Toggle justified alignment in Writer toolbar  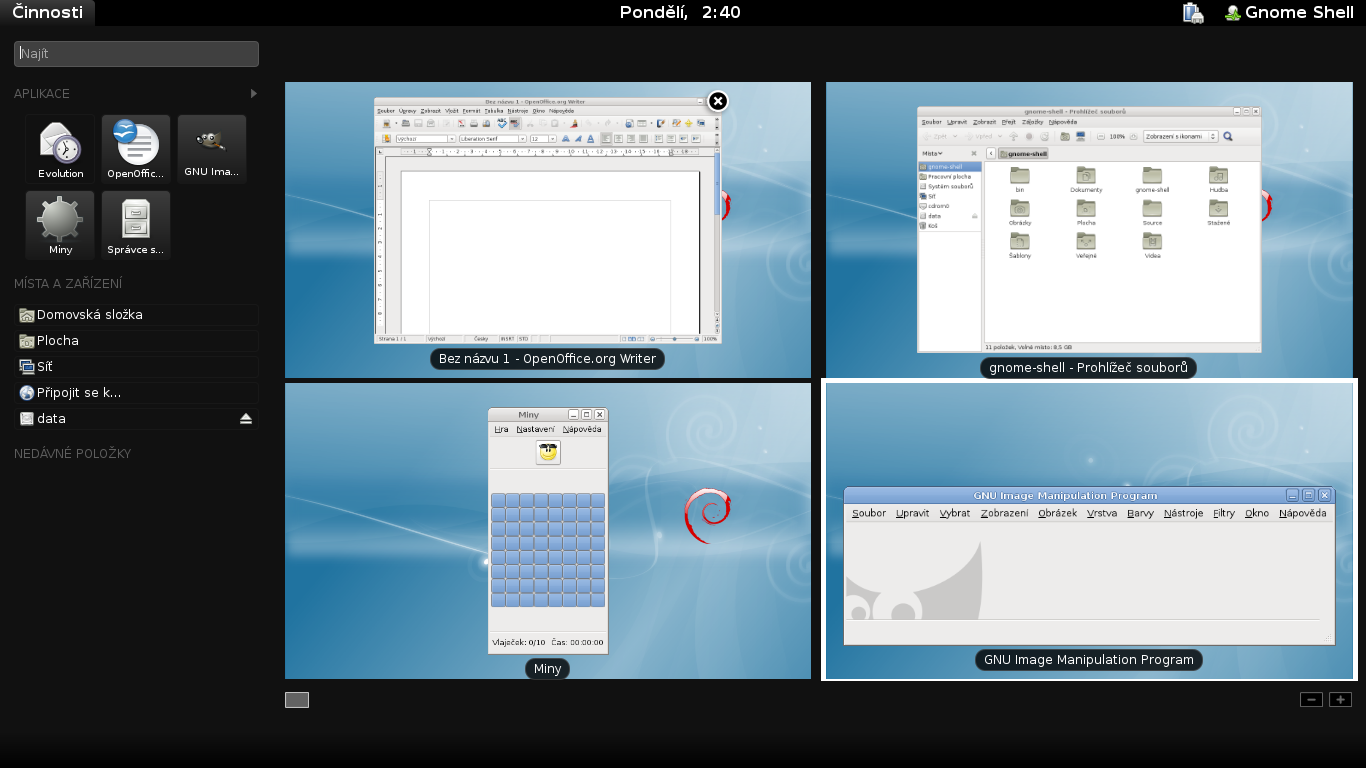pyautogui.click(x=643, y=138)
